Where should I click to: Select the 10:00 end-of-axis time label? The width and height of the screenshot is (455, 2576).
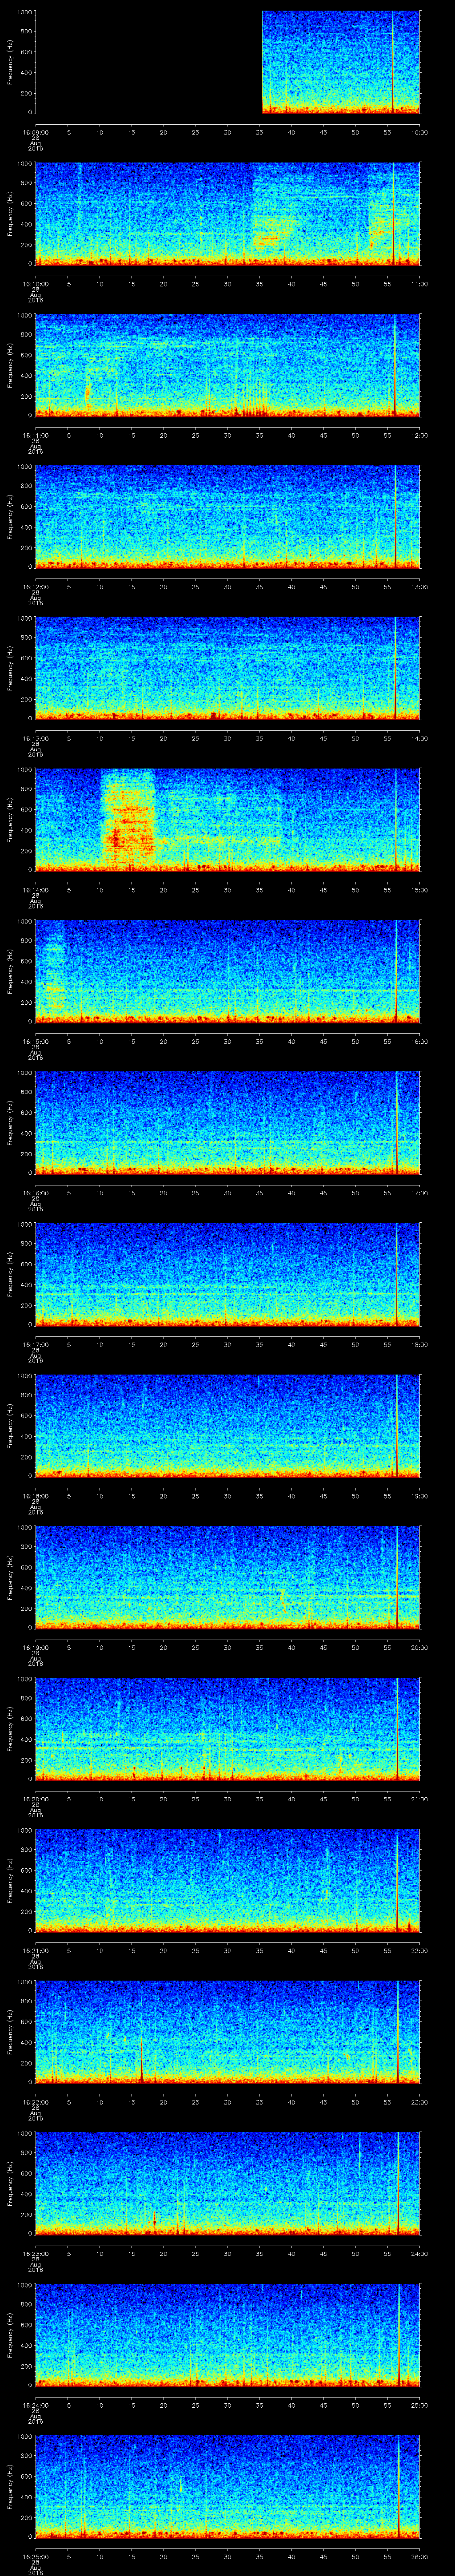point(419,132)
